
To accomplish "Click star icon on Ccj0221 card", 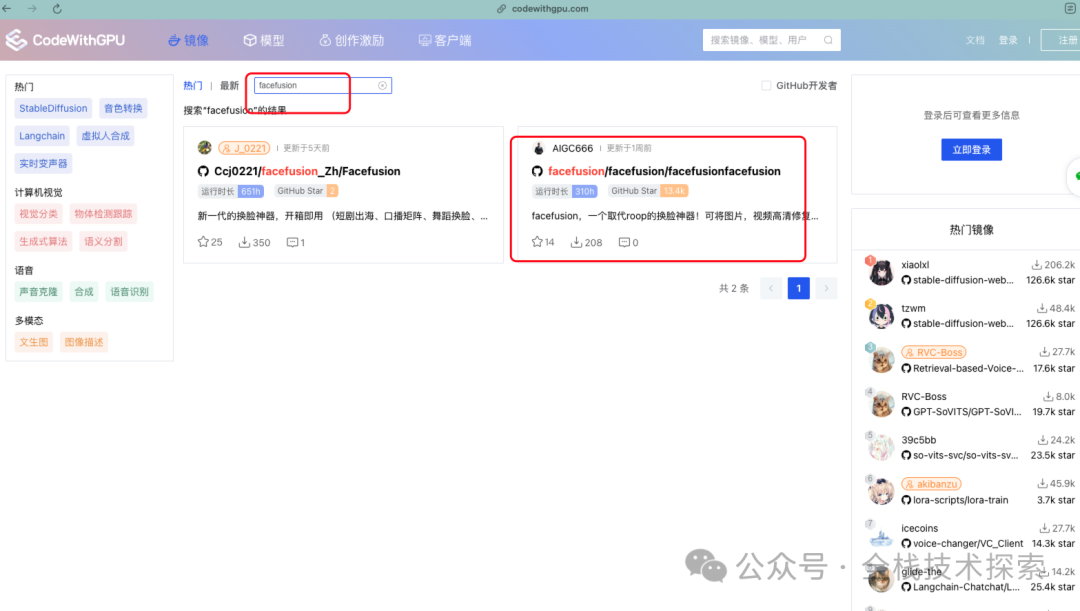I will click(202, 242).
